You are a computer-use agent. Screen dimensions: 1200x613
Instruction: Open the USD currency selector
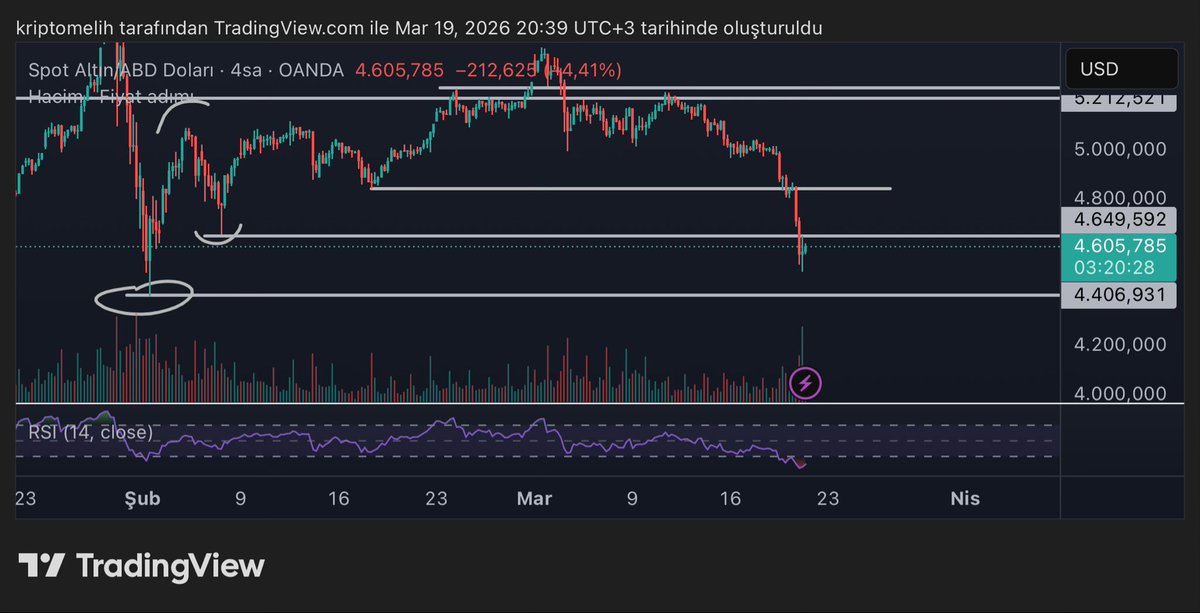(1121, 68)
